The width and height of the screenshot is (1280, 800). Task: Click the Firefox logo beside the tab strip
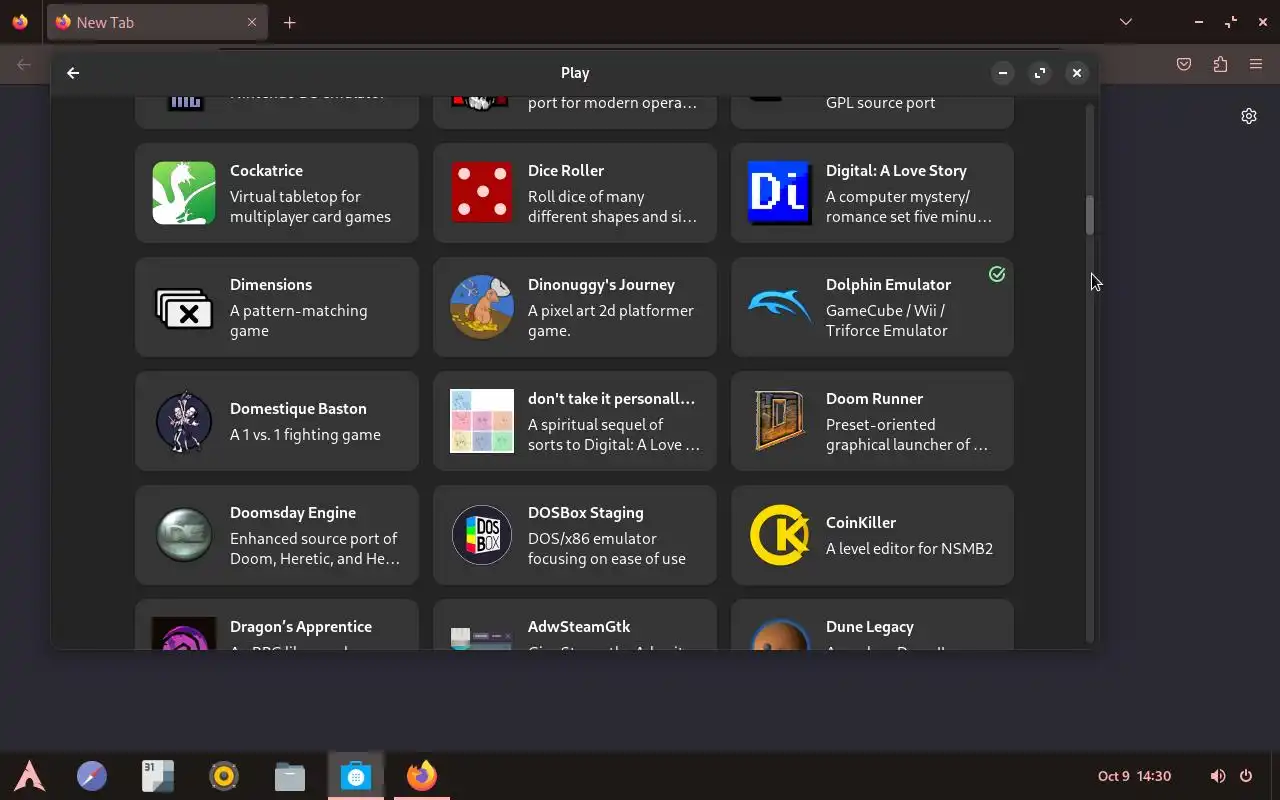[x=20, y=22]
